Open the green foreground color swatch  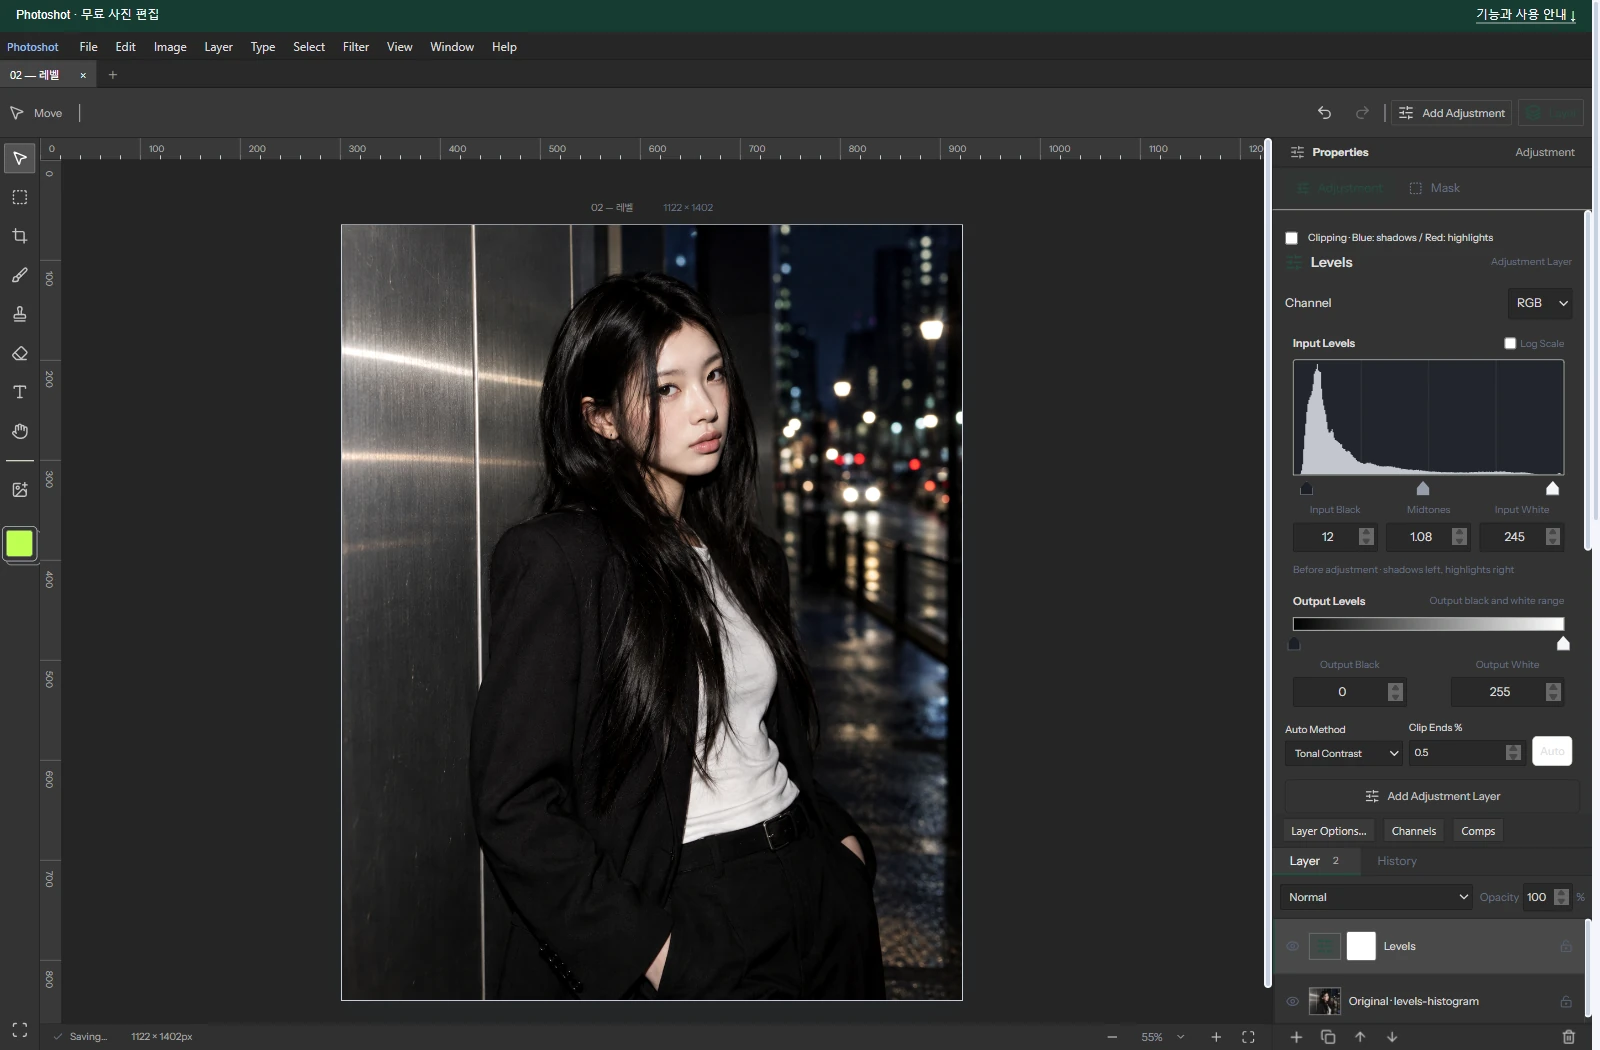[x=20, y=543]
